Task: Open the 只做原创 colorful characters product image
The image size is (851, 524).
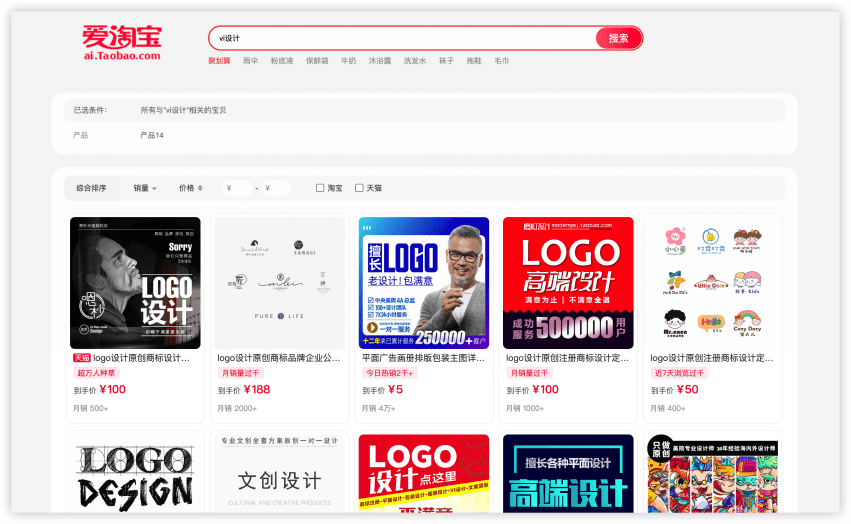Action: [x=713, y=474]
